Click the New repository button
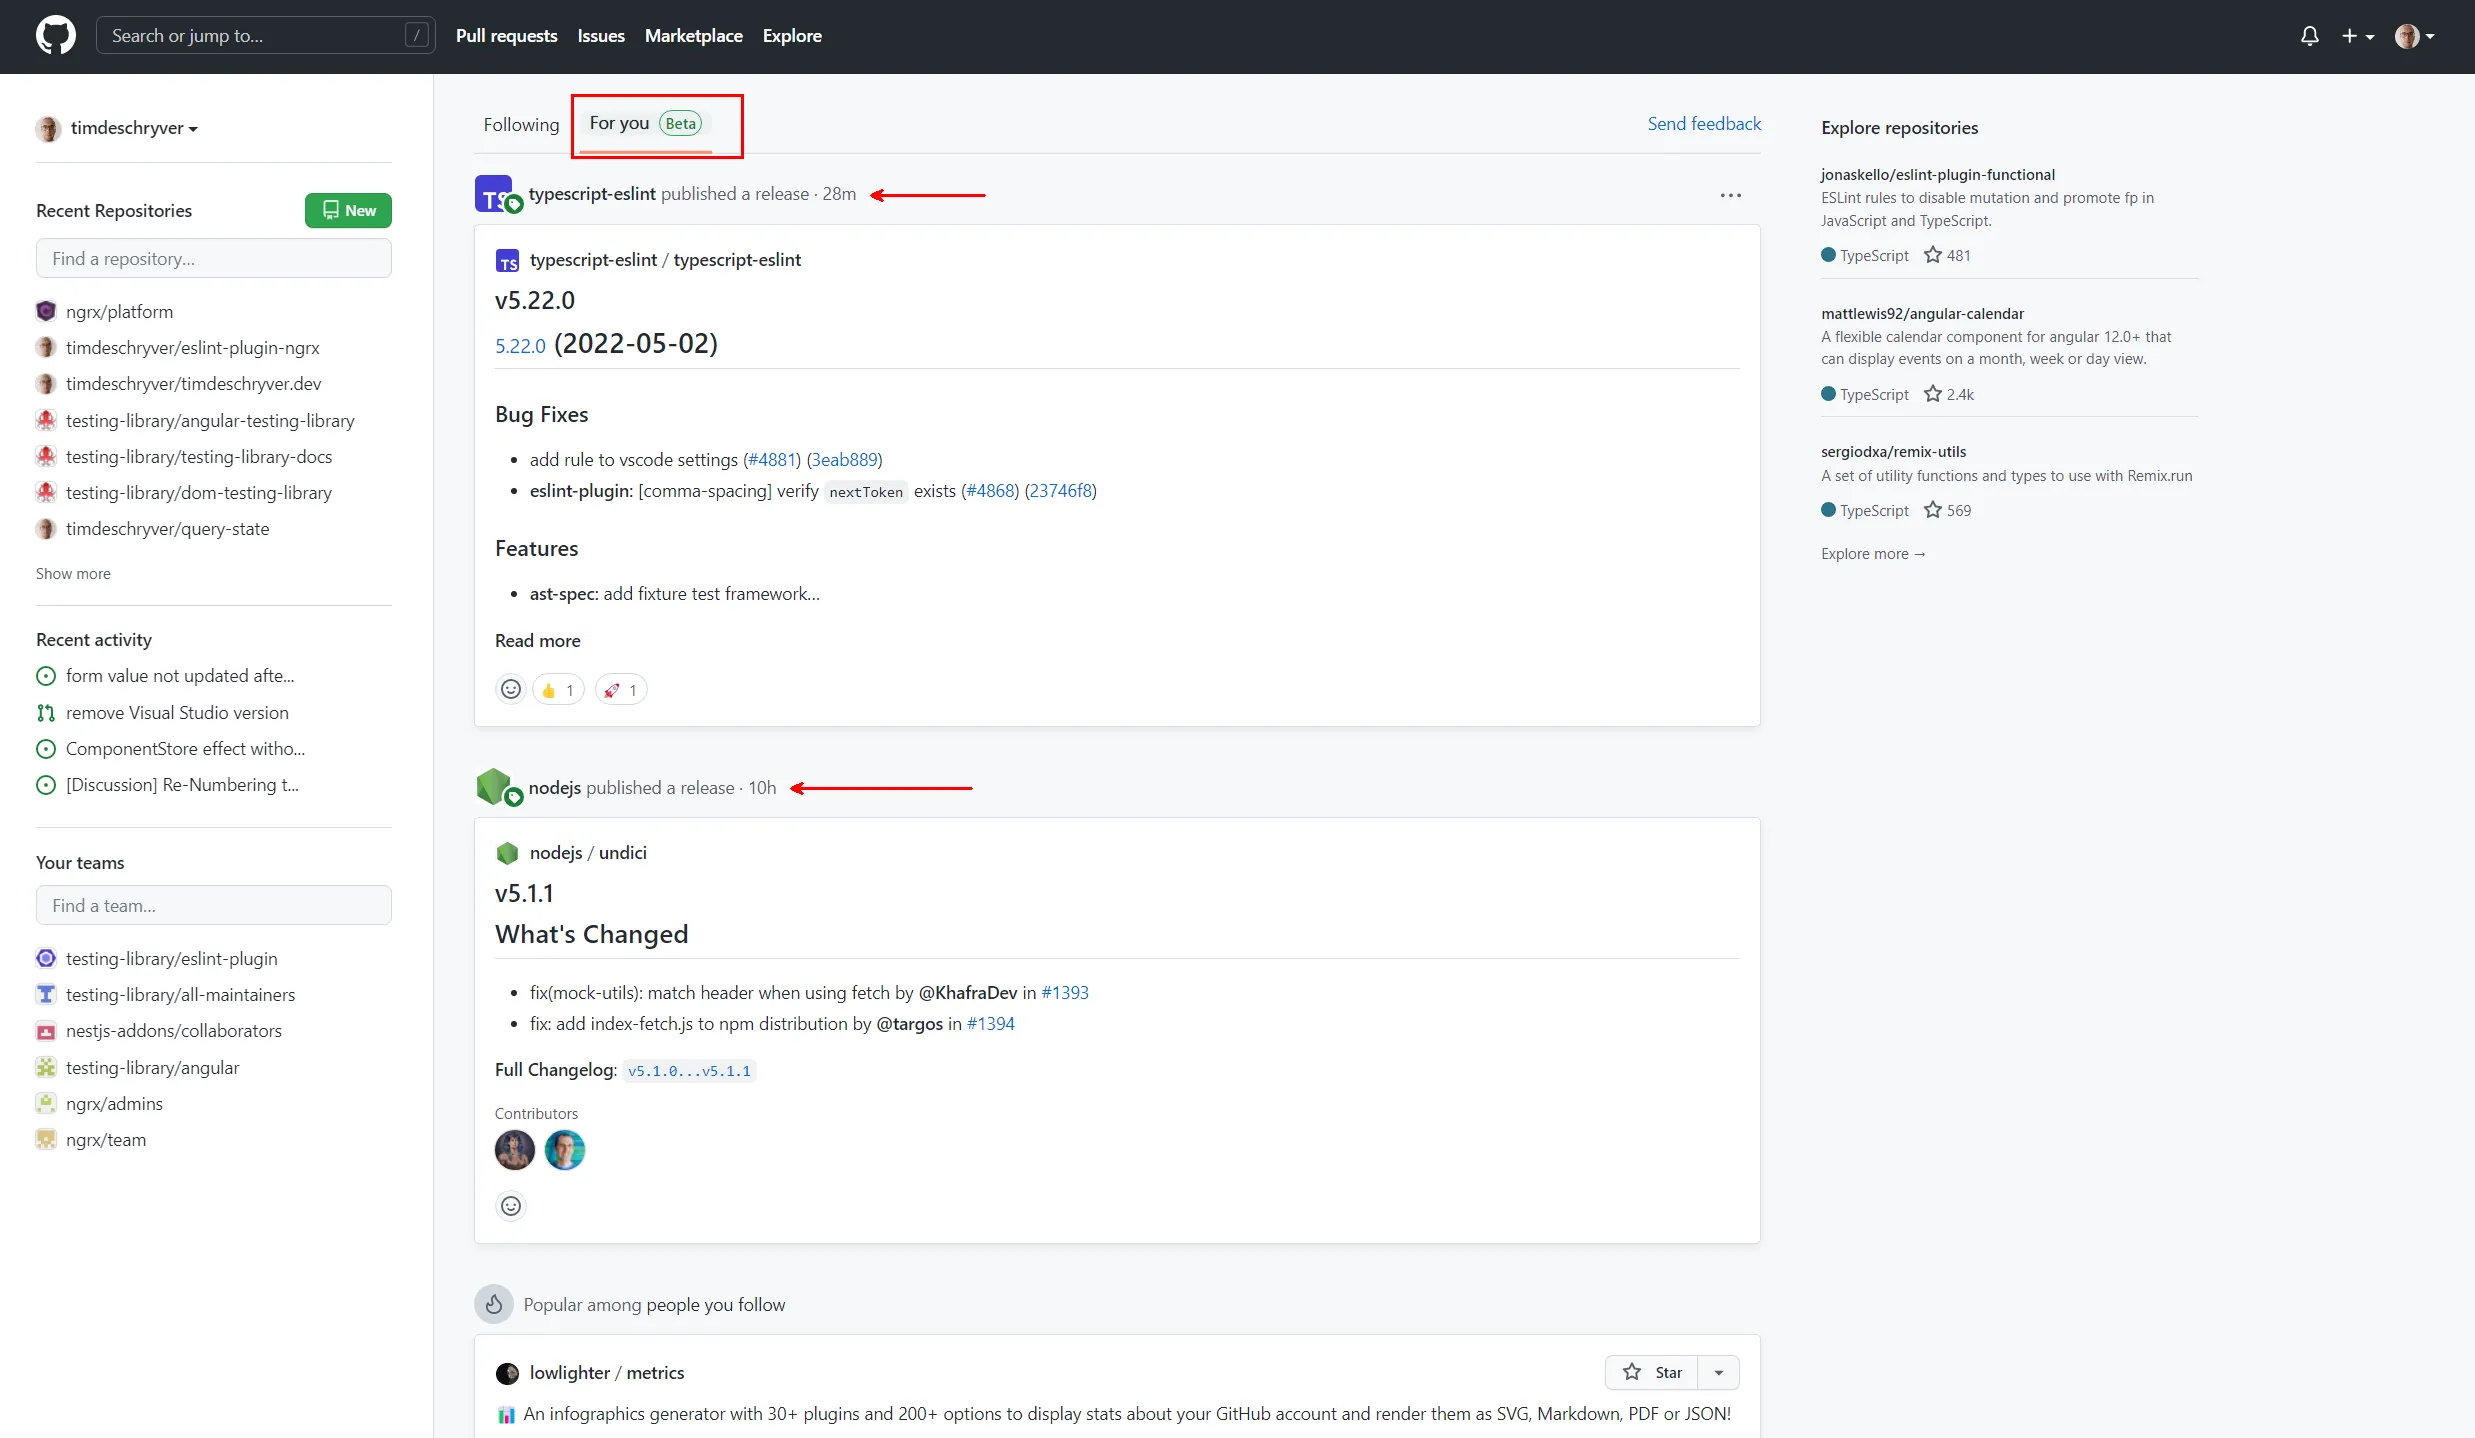This screenshot has height=1438, width=2475. [x=348, y=210]
